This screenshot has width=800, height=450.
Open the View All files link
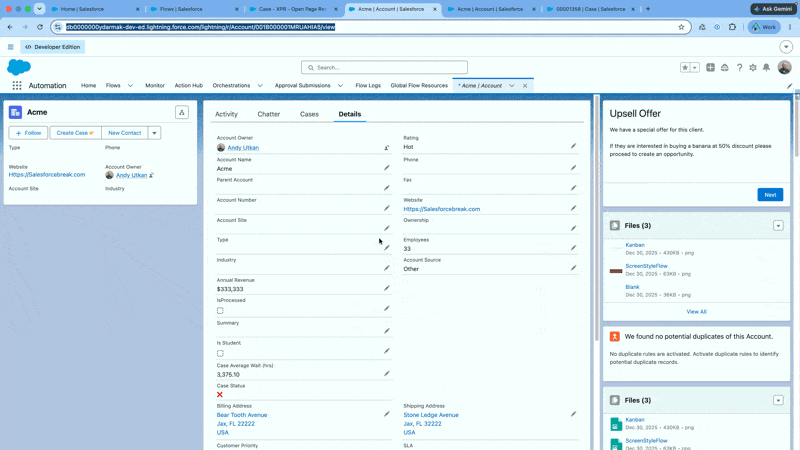696,312
